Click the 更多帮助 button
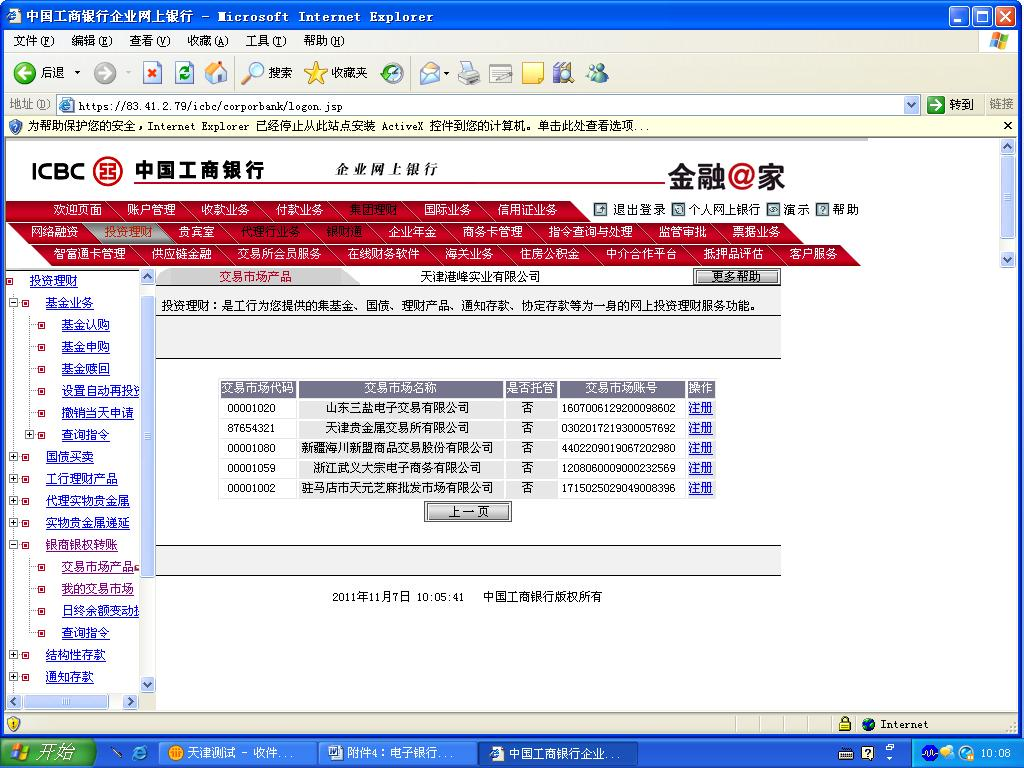The width and height of the screenshot is (1024, 768). [x=736, y=277]
